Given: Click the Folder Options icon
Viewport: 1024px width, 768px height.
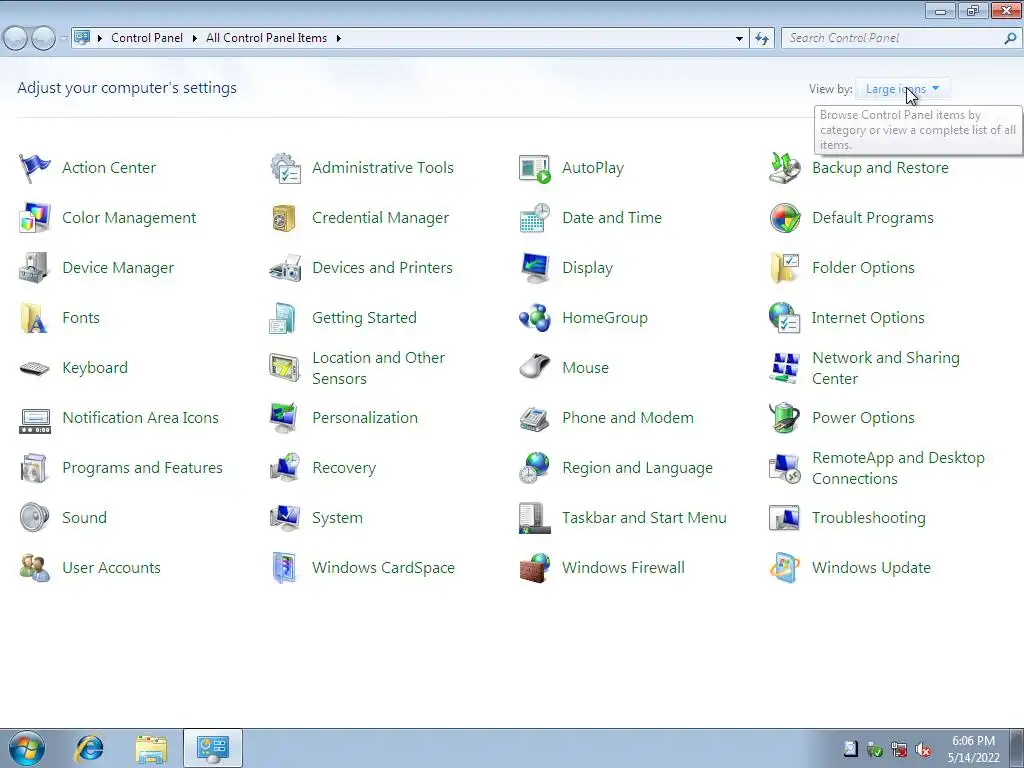Looking at the screenshot, I should [x=785, y=268].
